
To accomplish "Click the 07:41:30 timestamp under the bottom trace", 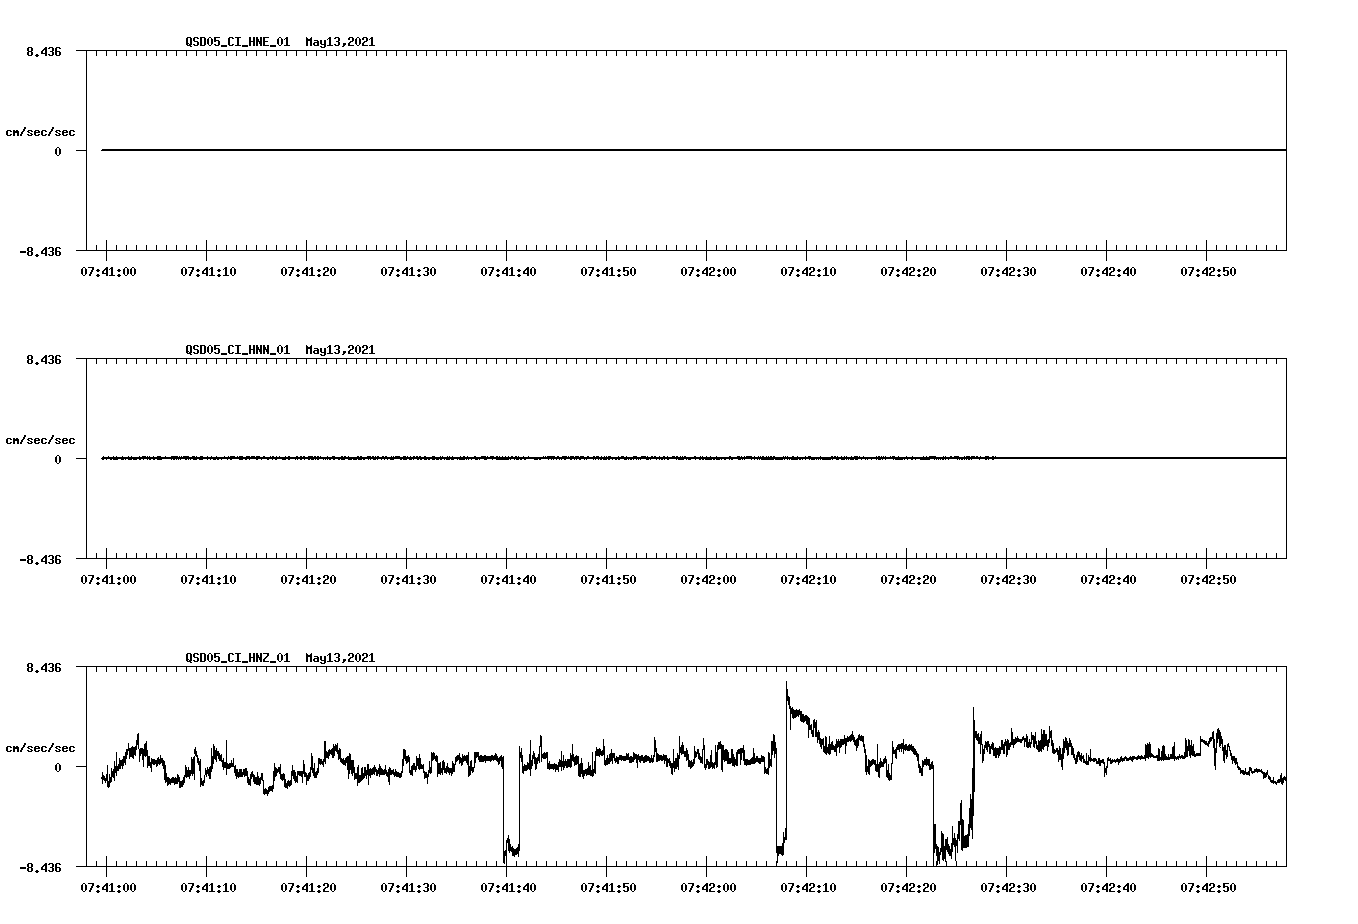I will pos(410,885).
